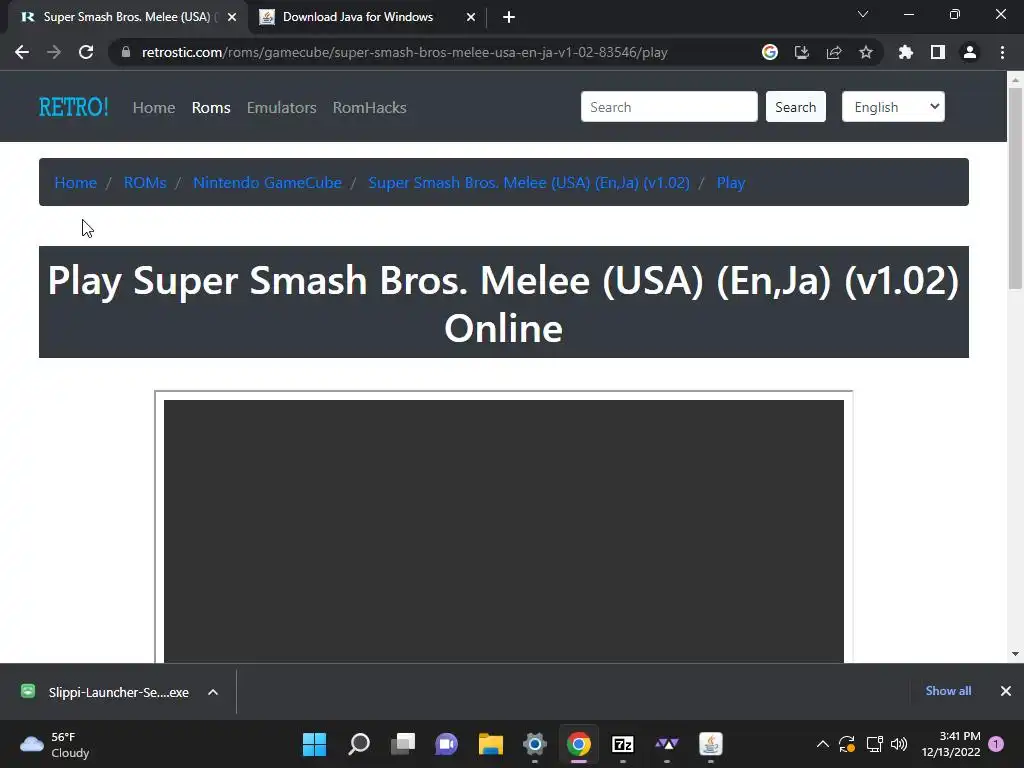The height and width of the screenshot is (768, 1024).
Task: Open the notification badge on the taskbar
Action: (x=996, y=744)
